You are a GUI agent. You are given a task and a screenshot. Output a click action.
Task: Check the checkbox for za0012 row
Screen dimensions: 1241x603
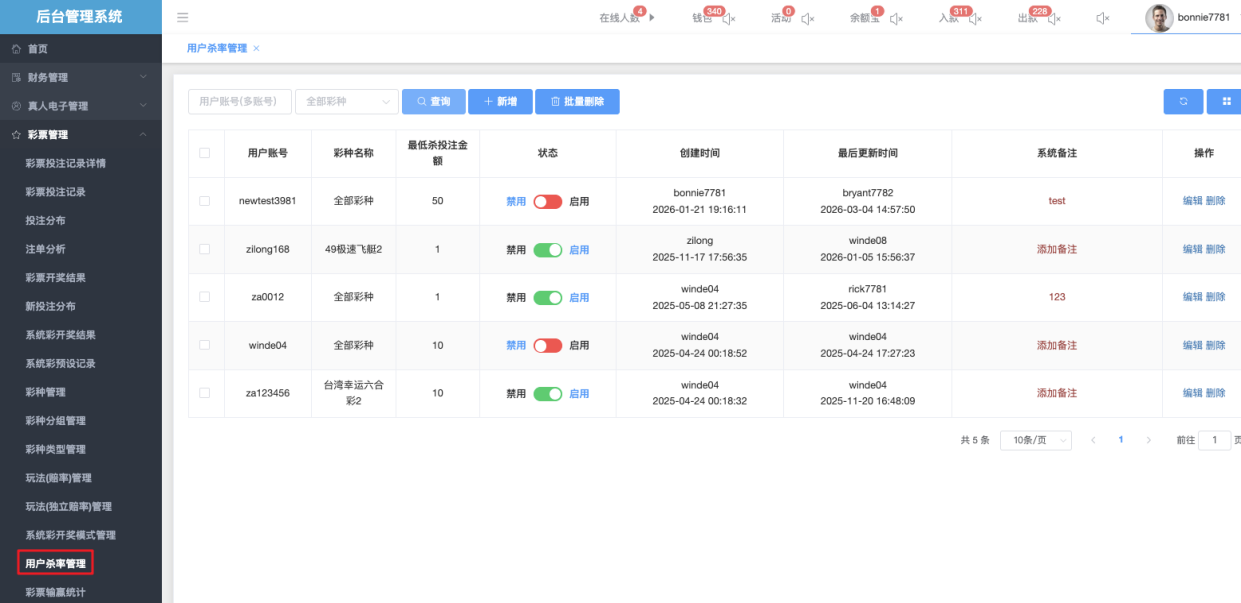tap(205, 297)
